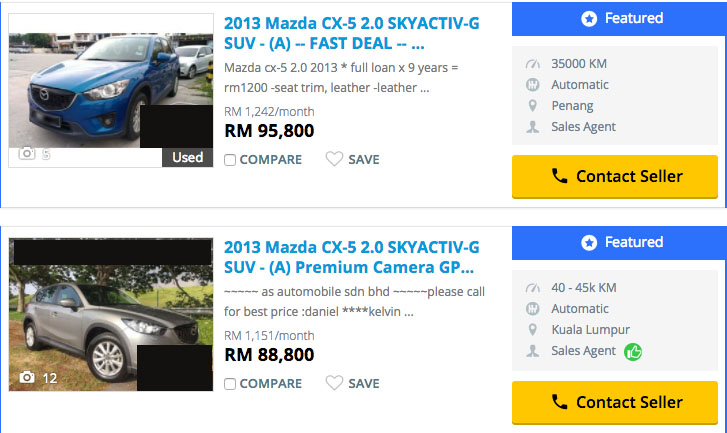Click the heart Save icon on grey Mazda listing
The width and height of the screenshot is (727, 433).
(334, 383)
